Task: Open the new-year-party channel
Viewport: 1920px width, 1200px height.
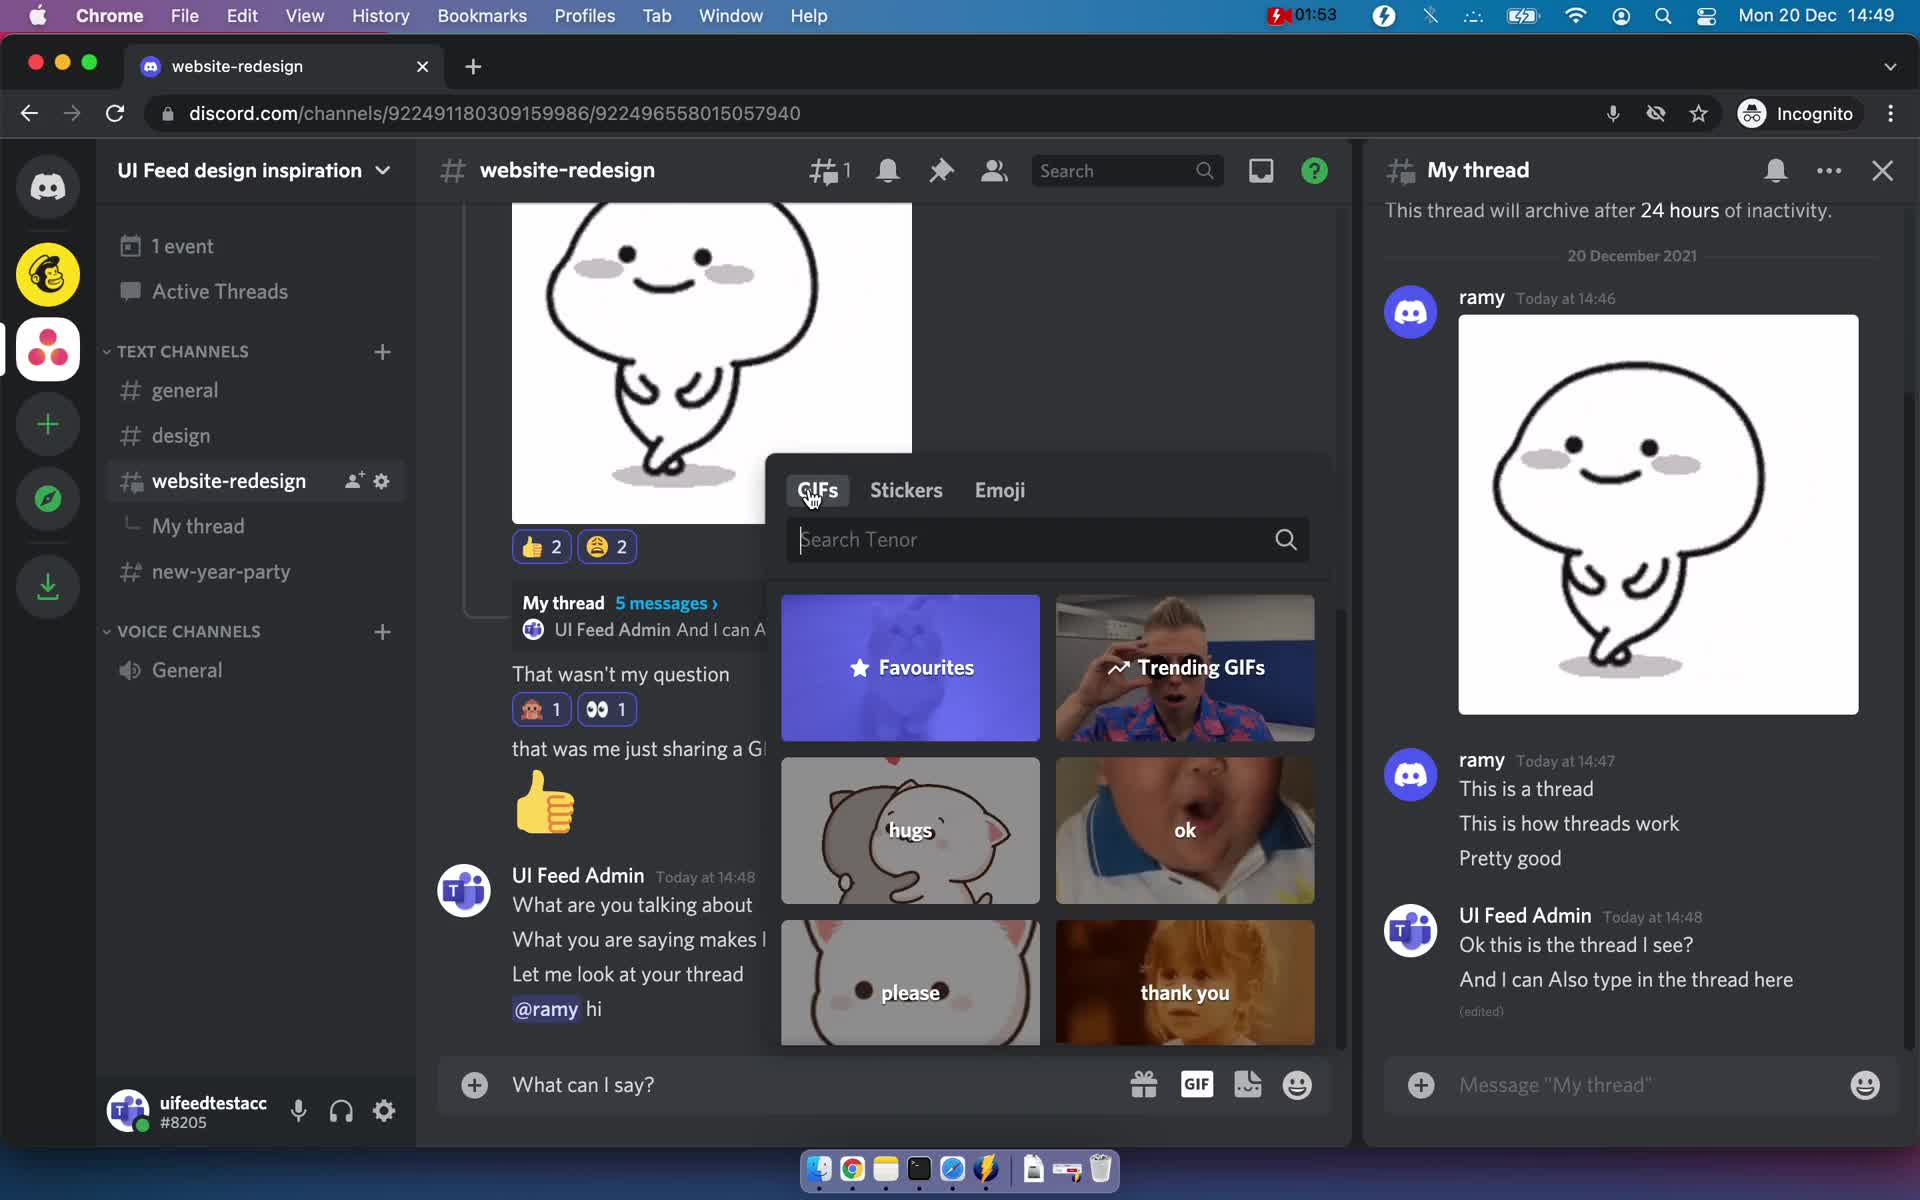Action: (255, 572)
